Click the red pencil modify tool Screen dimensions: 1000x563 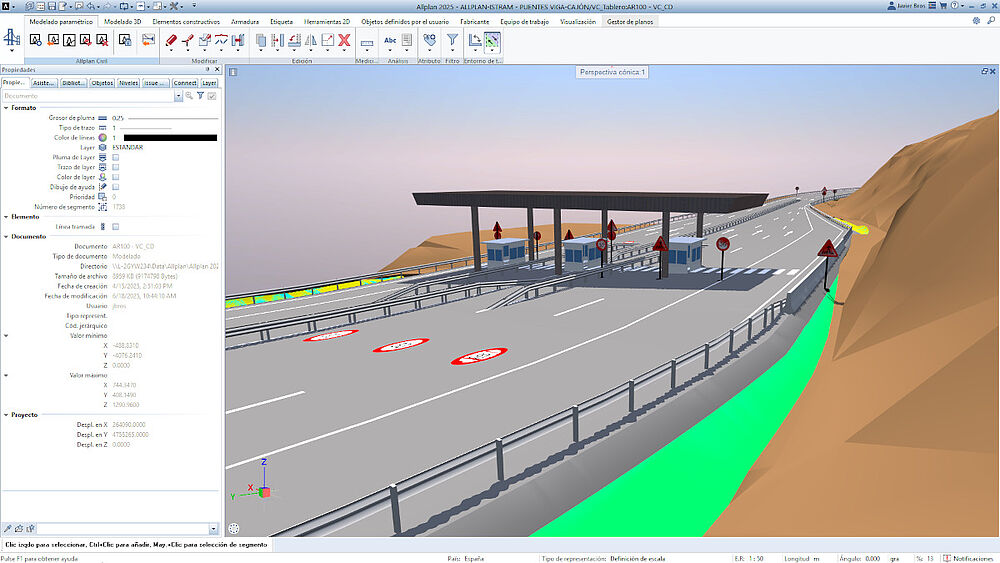(x=170, y=41)
